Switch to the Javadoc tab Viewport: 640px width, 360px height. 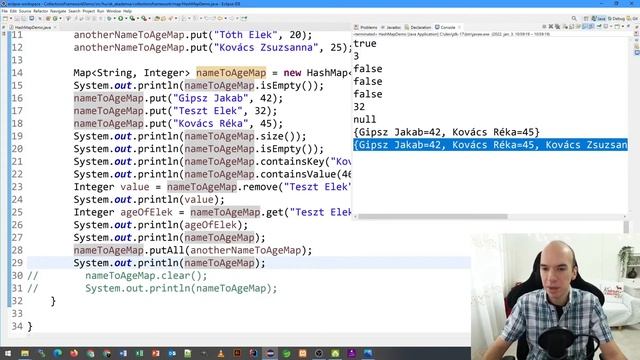coord(391,27)
